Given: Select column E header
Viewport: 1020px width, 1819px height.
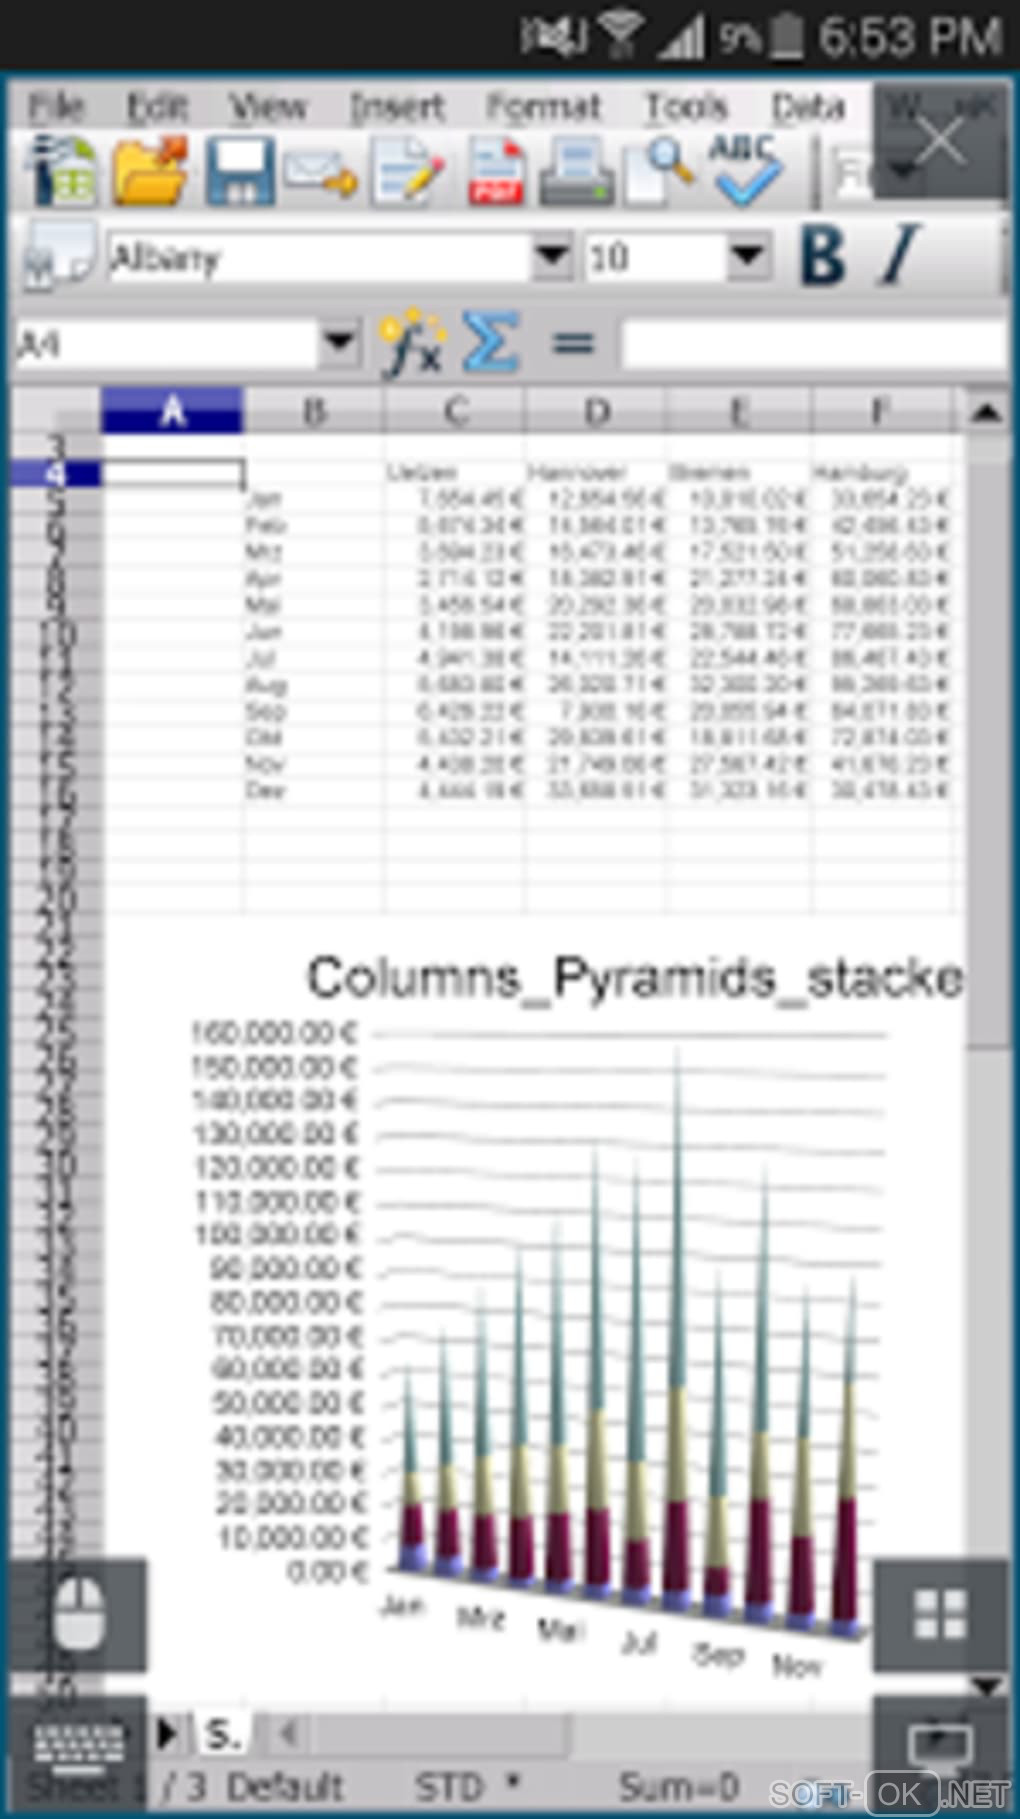Looking at the screenshot, I should pyautogui.click(x=738, y=410).
